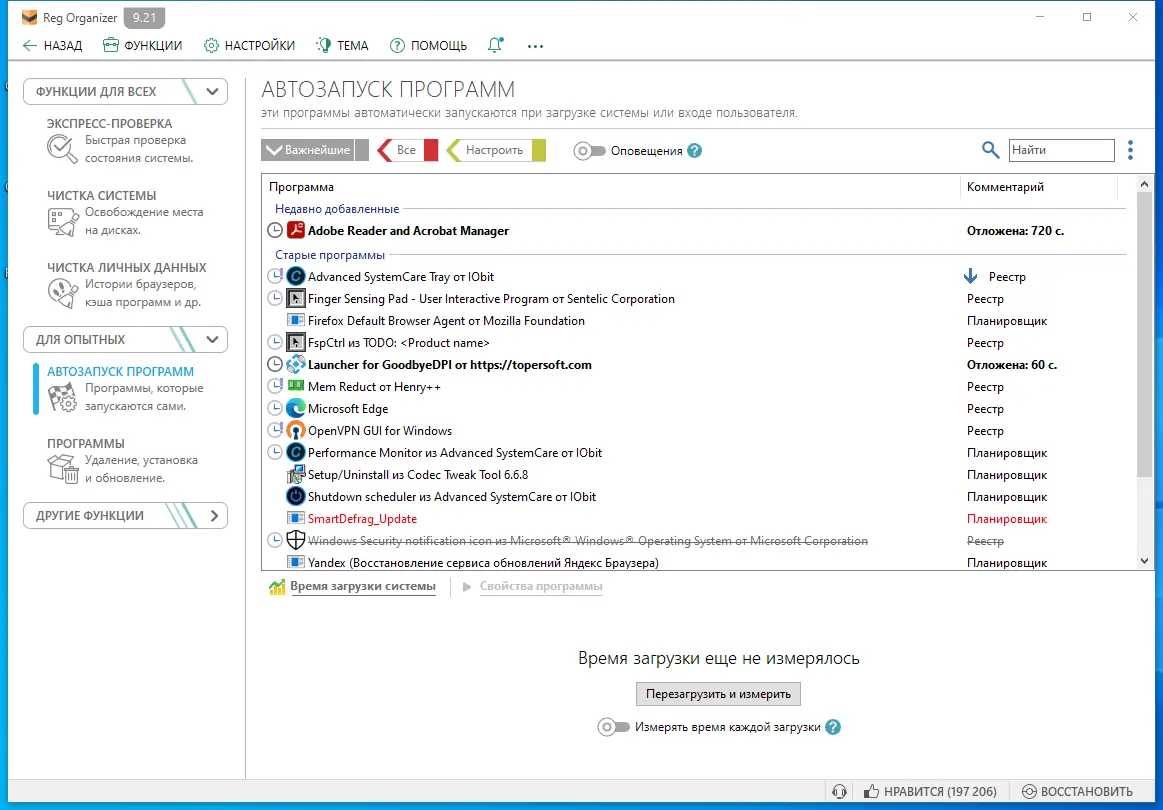Toggle delay clock for Performance Monitor row
Viewport: 1163px width, 810px height.
pyautogui.click(x=274, y=452)
